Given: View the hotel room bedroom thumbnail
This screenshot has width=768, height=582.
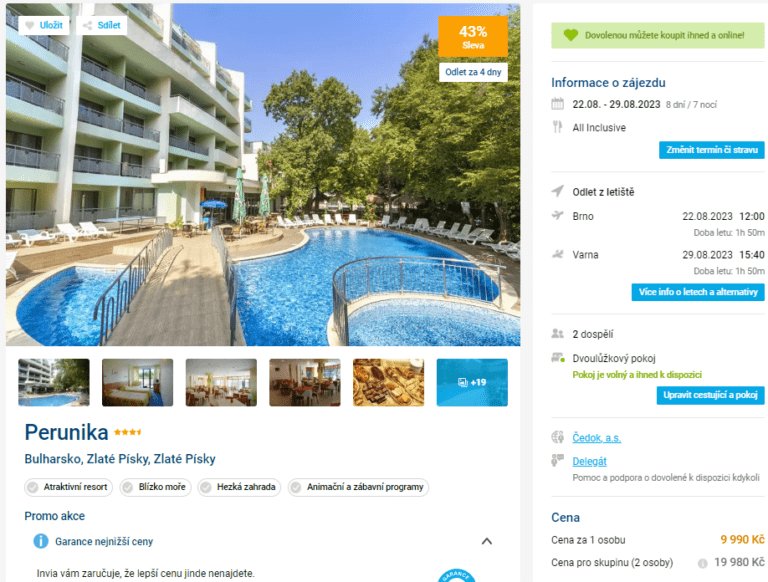Looking at the screenshot, I should pyautogui.click(x=138, y=382).
